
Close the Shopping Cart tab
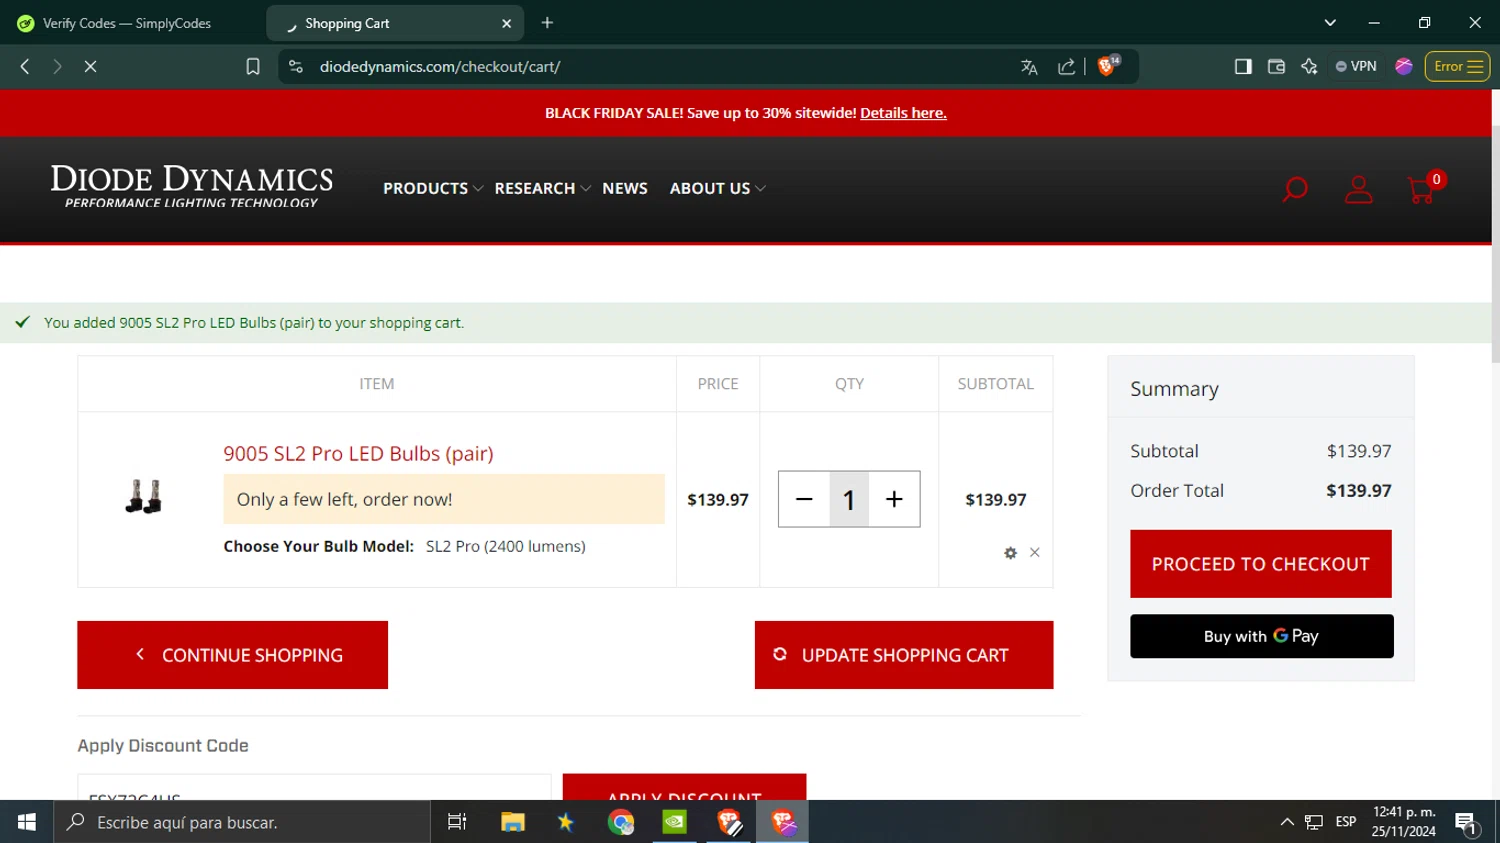tap(506, 23)
